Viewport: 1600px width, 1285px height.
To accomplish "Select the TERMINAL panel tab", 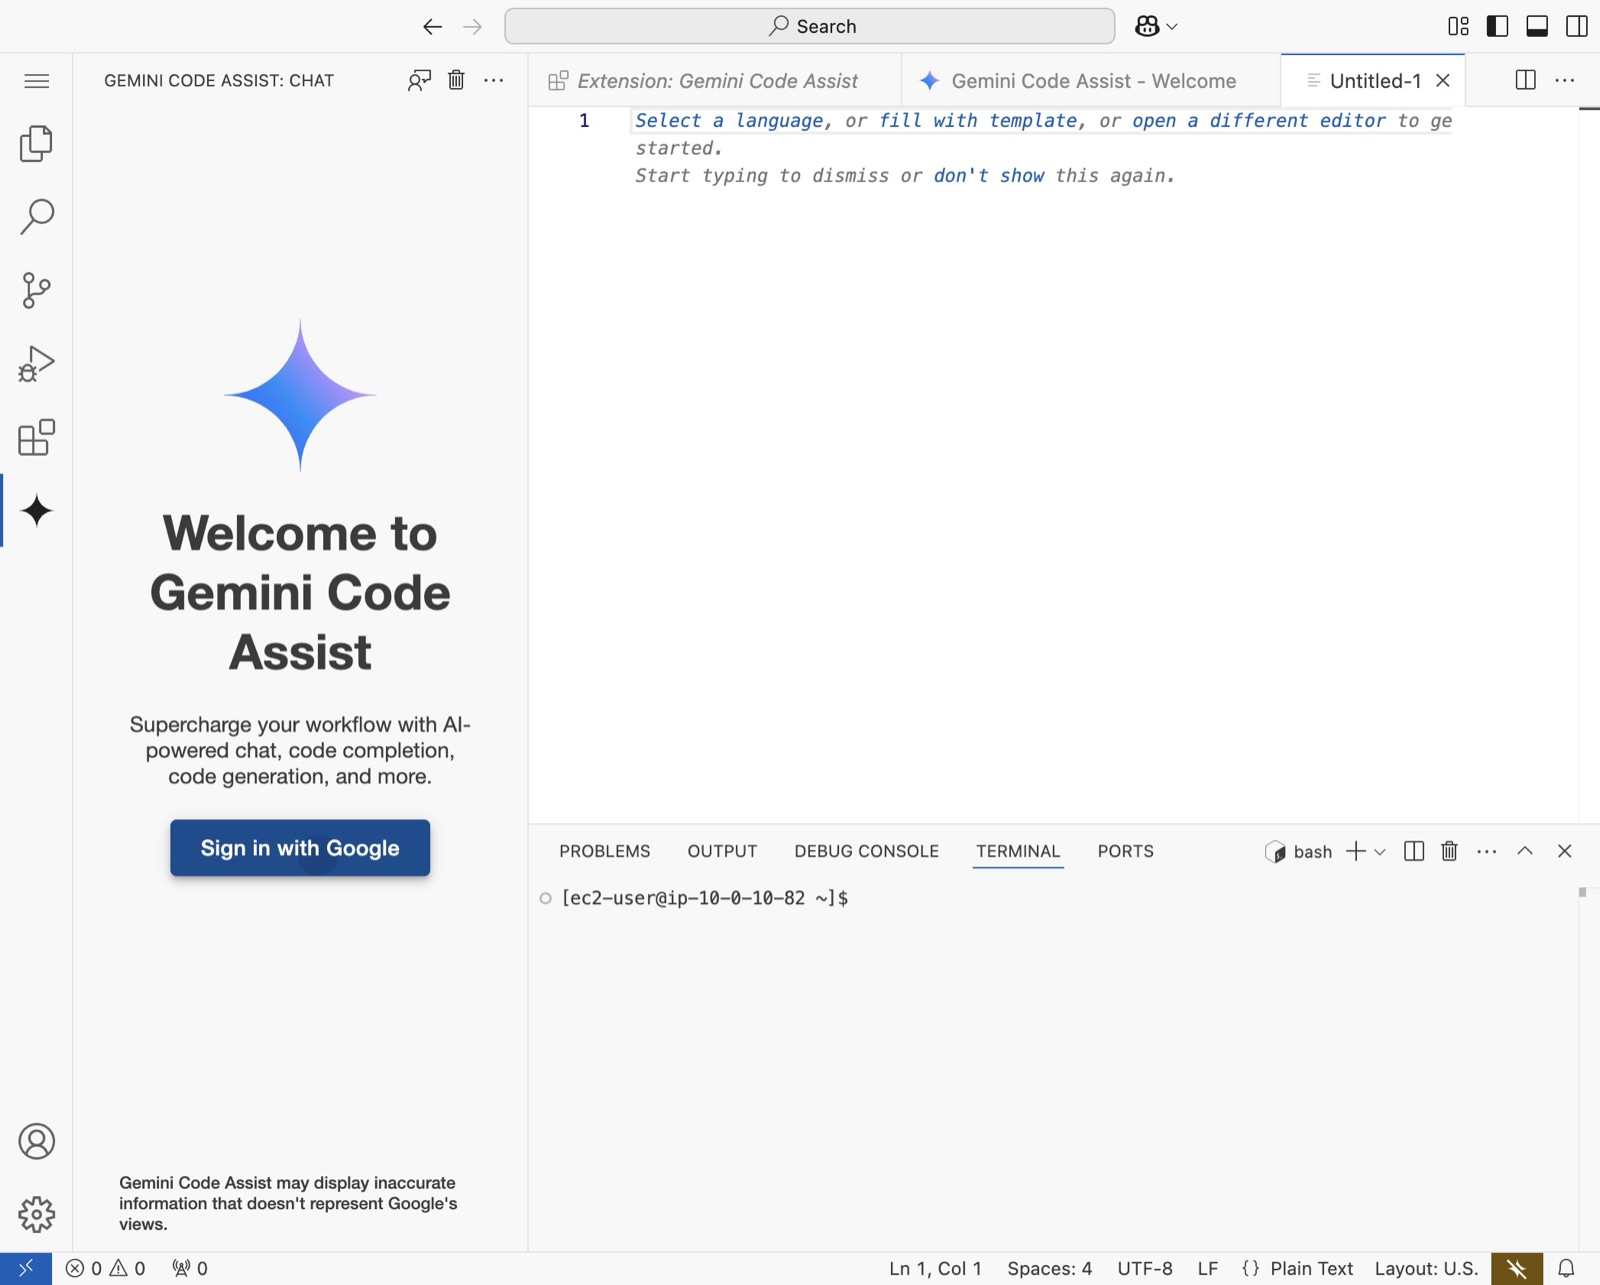I will coord(1018,851).
